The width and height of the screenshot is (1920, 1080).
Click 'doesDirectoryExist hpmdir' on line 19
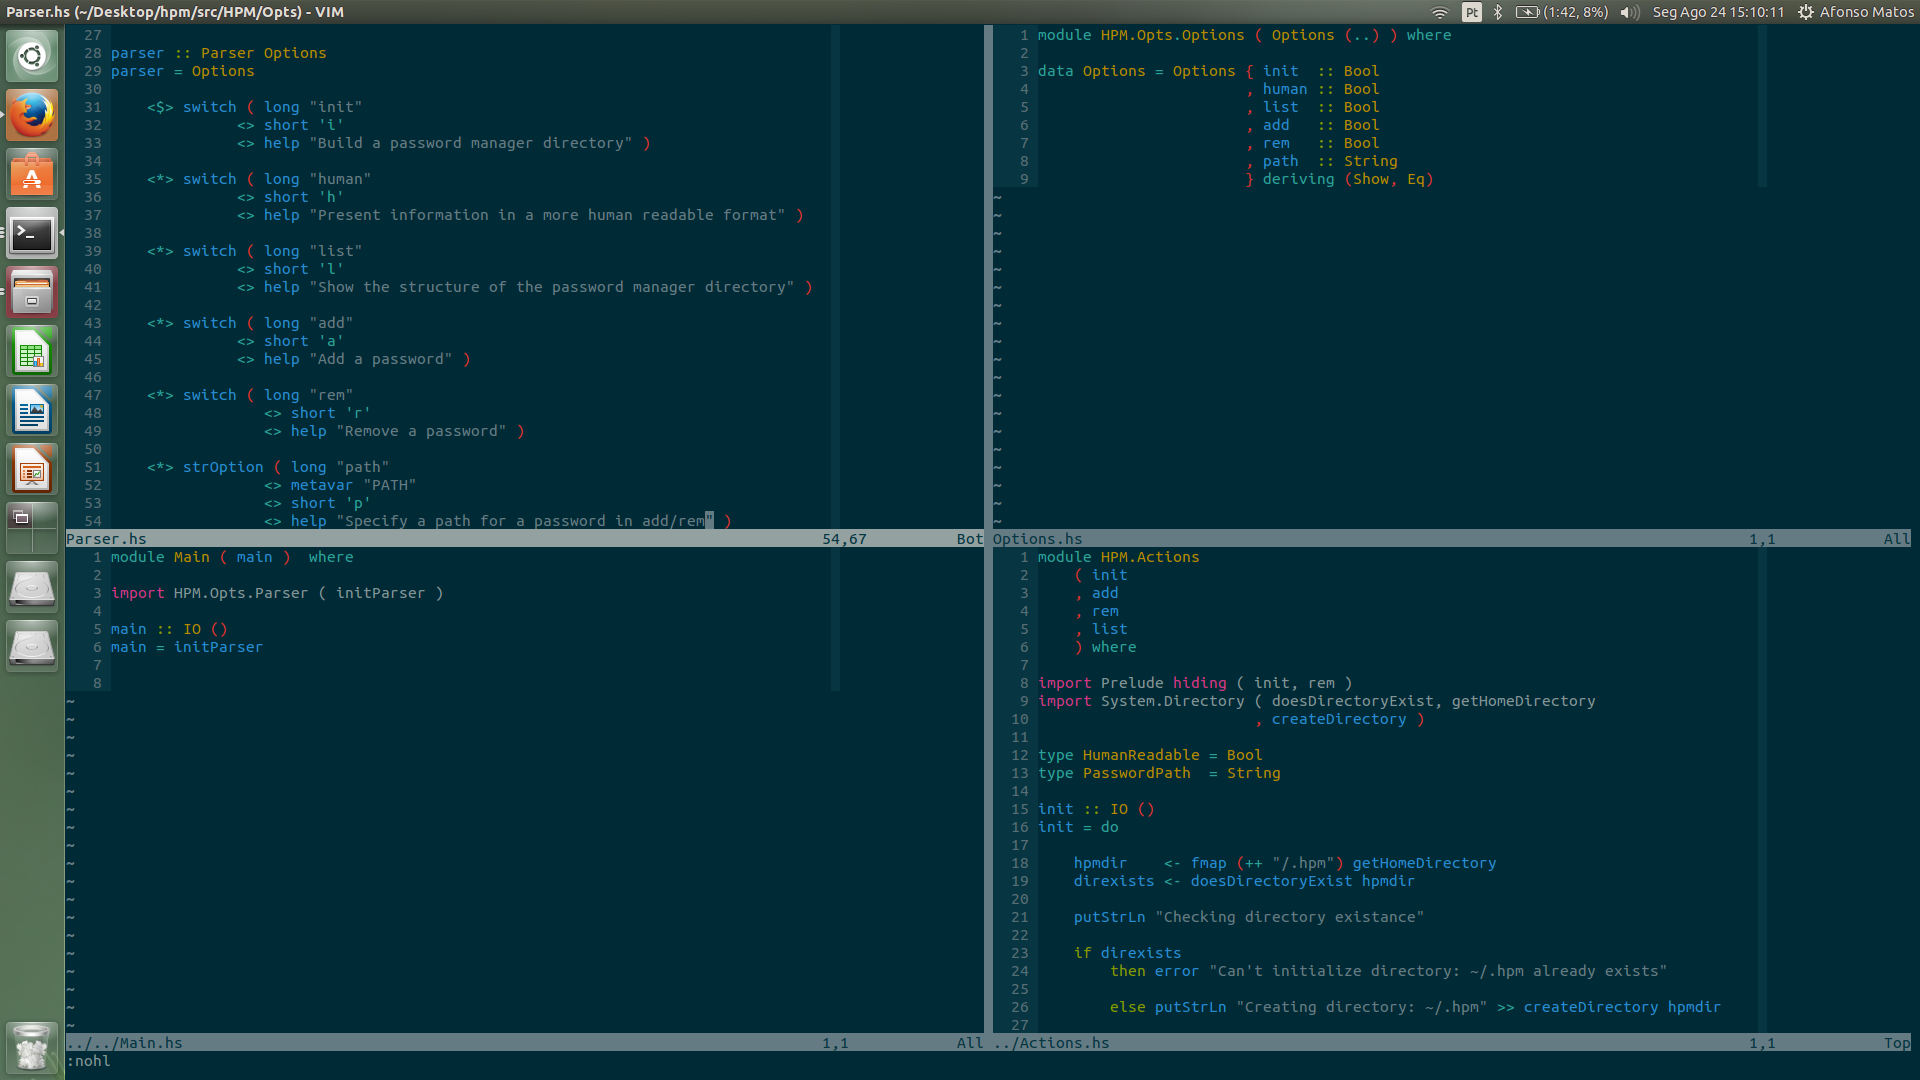pyautogui.click(x=1302, y=881)
